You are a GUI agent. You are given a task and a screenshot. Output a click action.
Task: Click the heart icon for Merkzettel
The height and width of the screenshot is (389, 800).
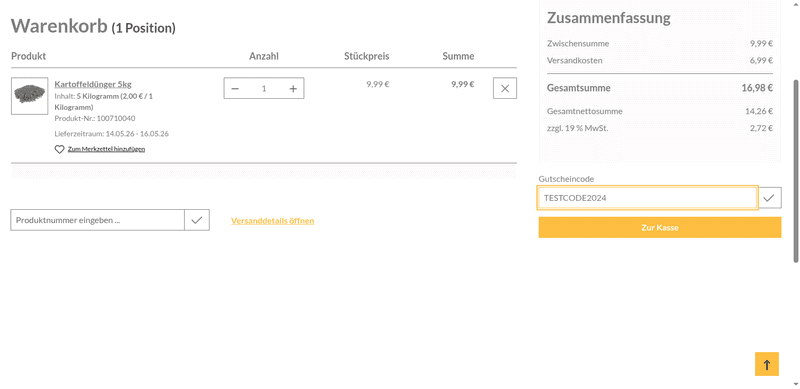60,150
